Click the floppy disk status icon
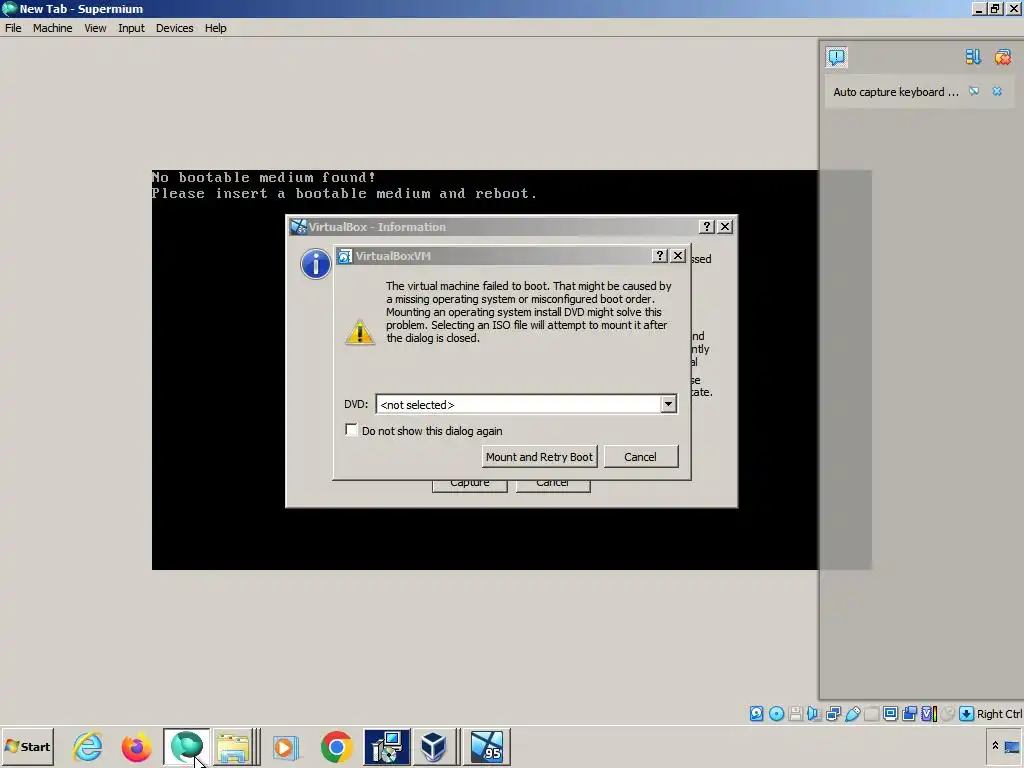The height and width of the screenshot is (768, 1024). coord(795,714)
